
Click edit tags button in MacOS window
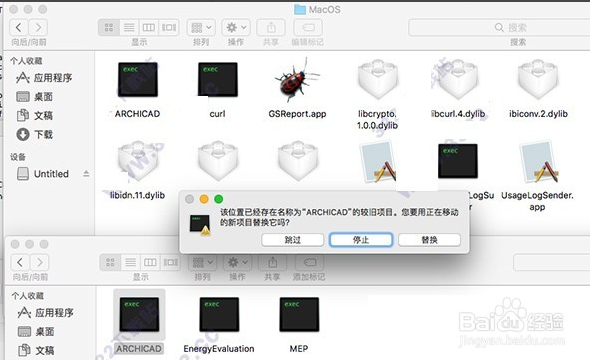pyautogui.click(x=308, y=27)
